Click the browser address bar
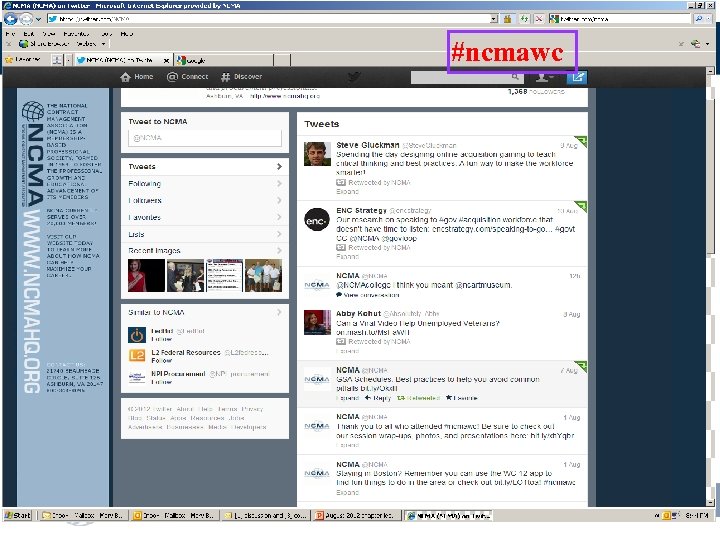This screenshot has width=720, height=540. [x=271, y=19]
